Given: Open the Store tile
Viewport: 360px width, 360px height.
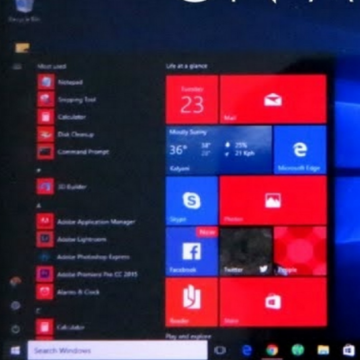Looking at the screenshot, I should pyautogui.click(x=273, y=302).
